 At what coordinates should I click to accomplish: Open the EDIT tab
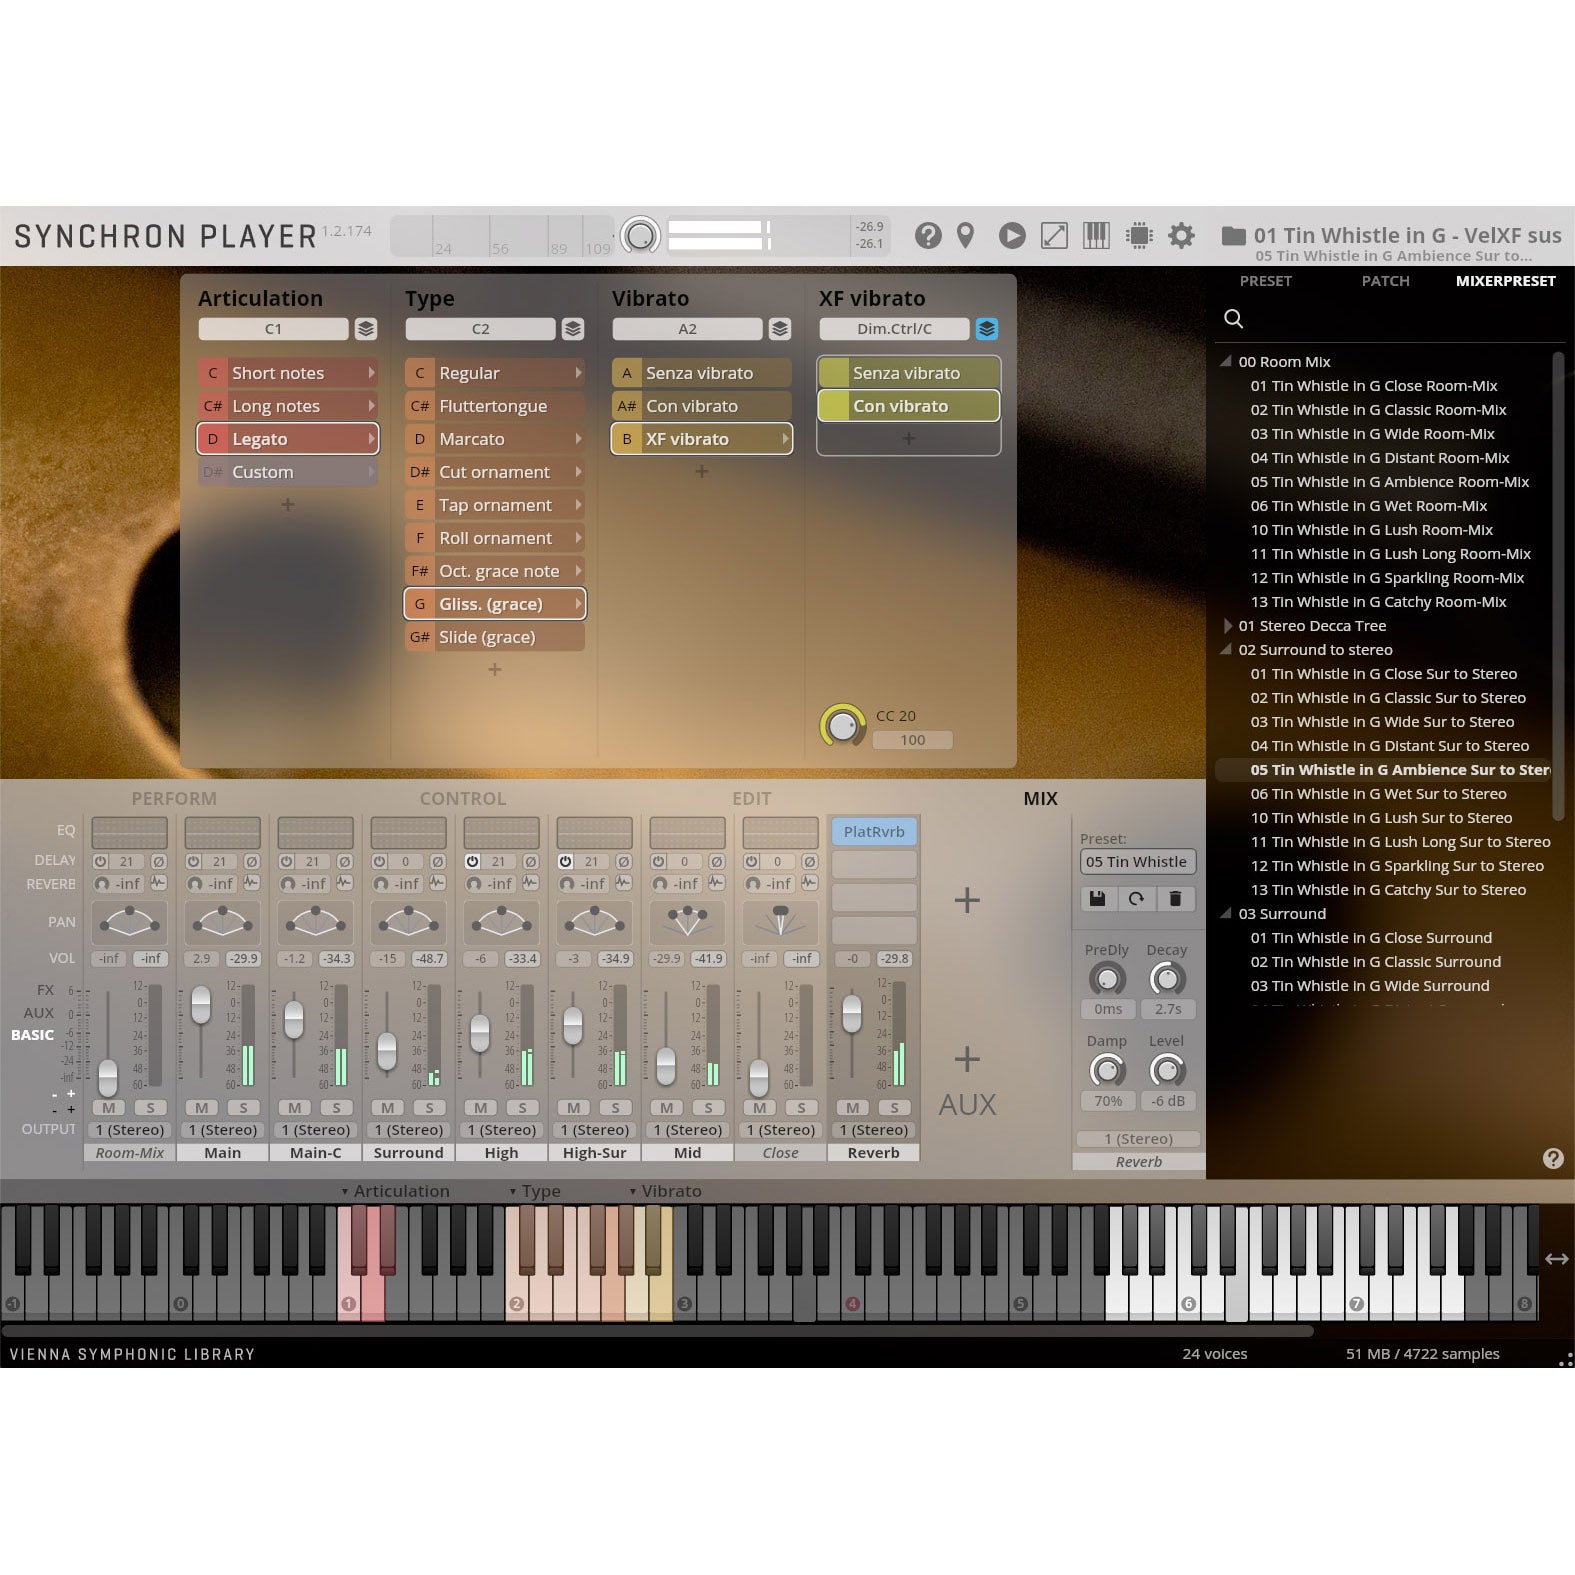[x=752, y=799]
